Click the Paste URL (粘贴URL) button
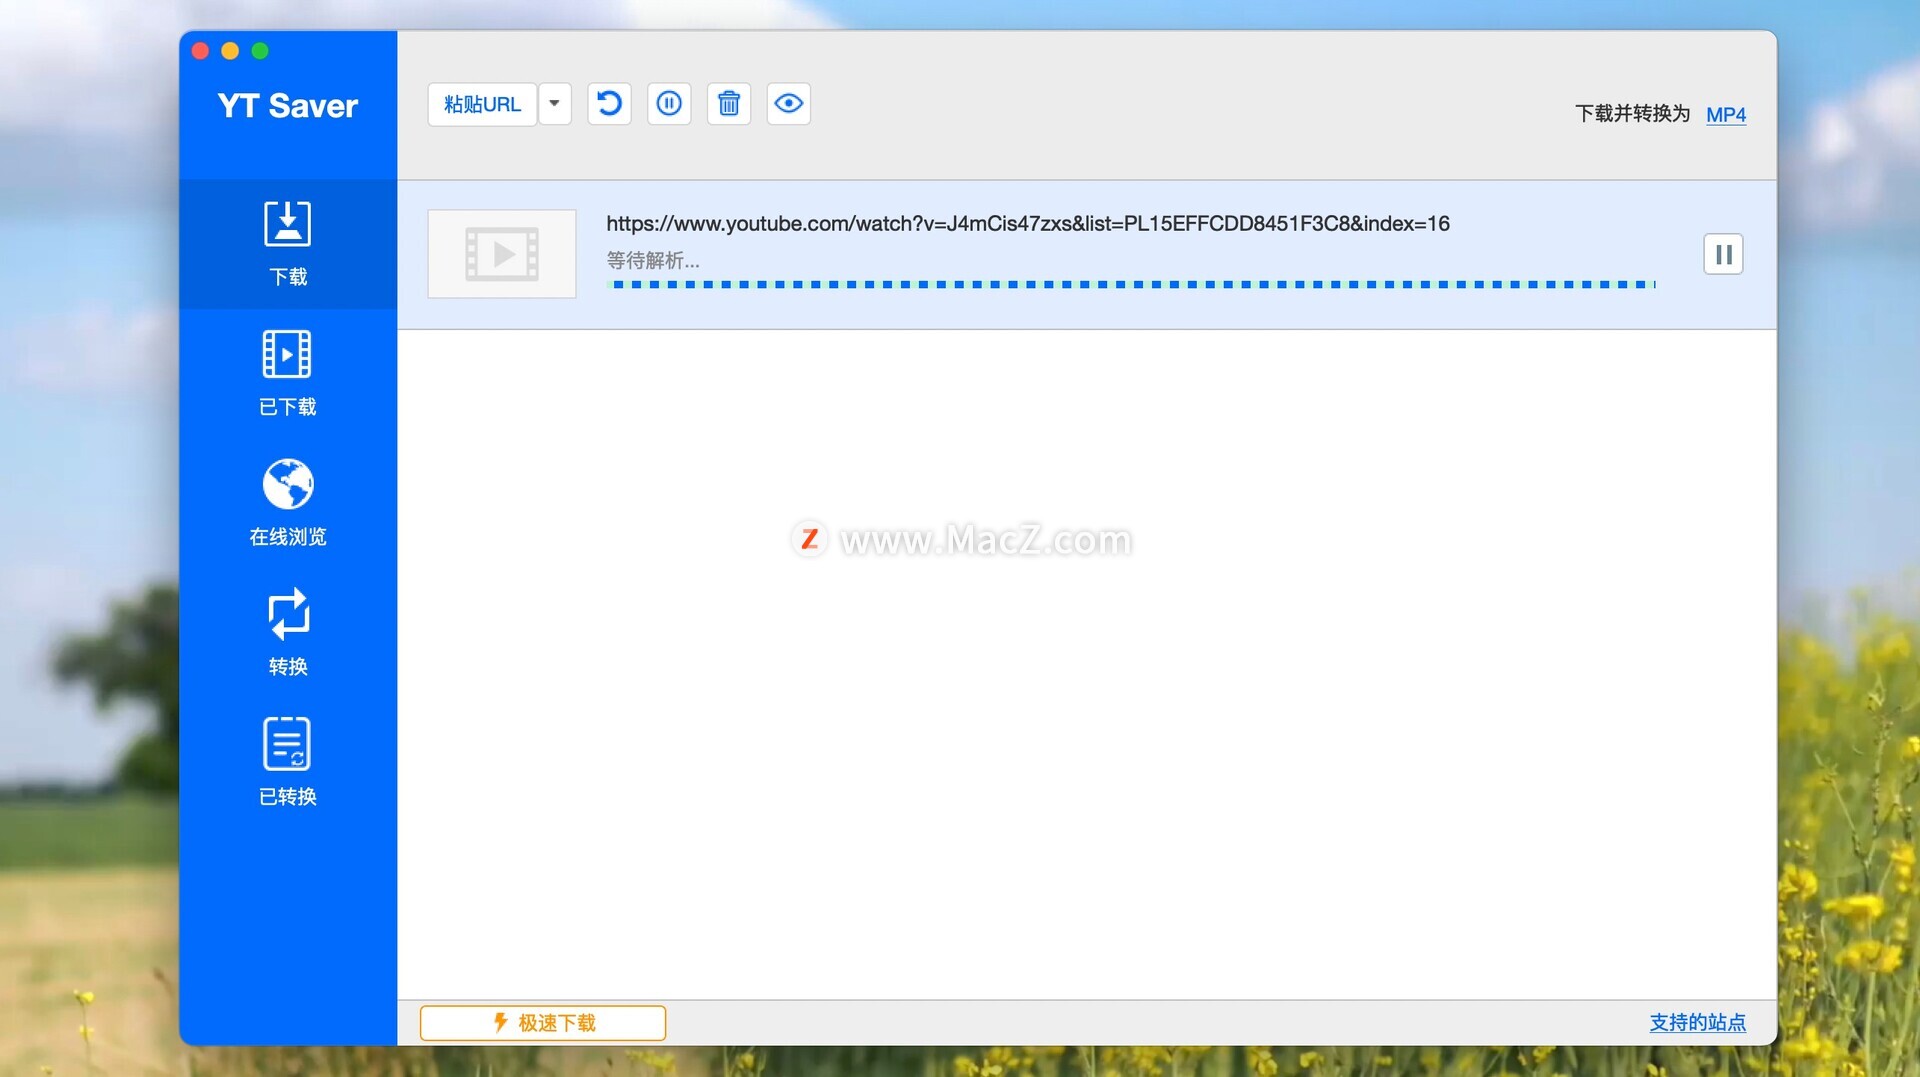This screenshot has height=1077, width=1920. tap(482, 104)
